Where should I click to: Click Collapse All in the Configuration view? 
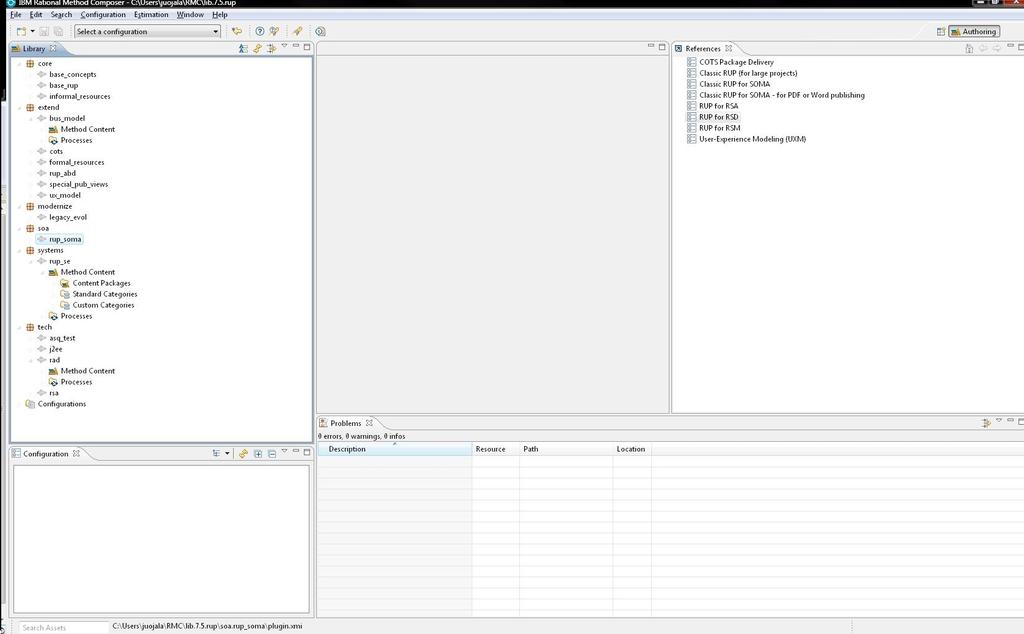coord(272,453)
